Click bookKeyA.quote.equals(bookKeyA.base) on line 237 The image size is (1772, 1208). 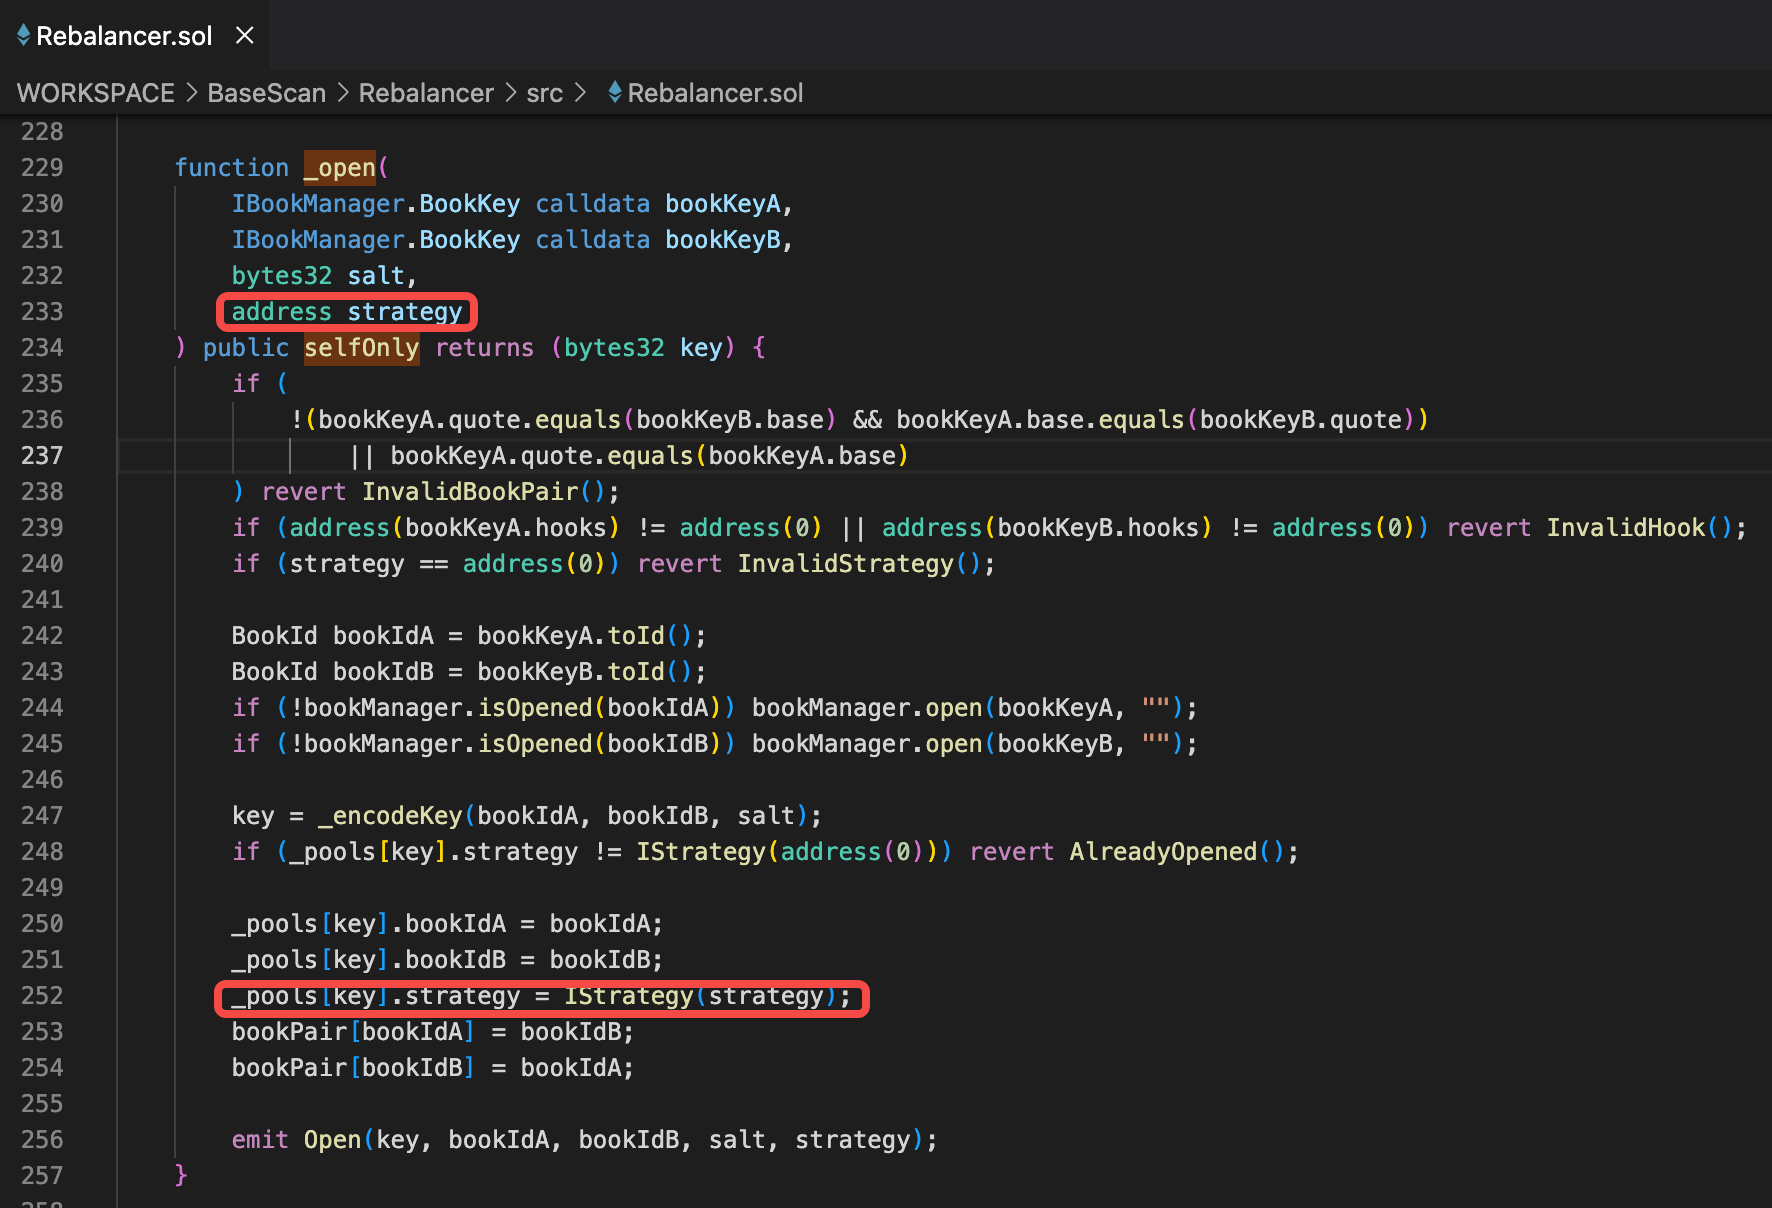(649, 456)
